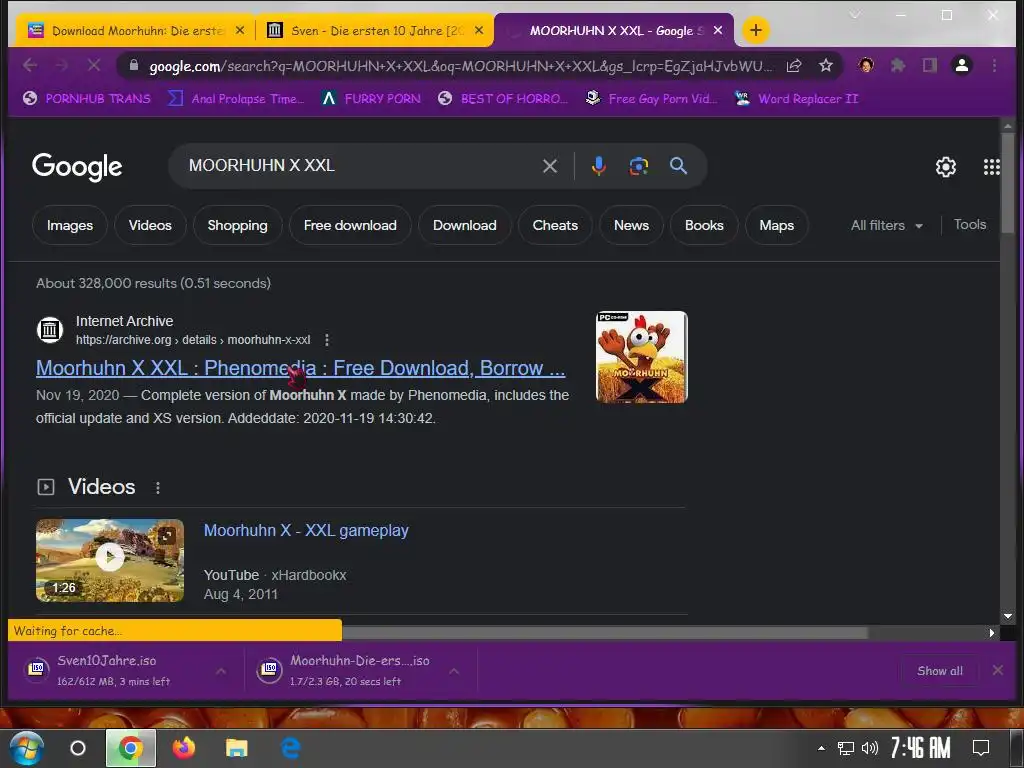
Task: Close the downloads bar
Action: coord(997,670)
